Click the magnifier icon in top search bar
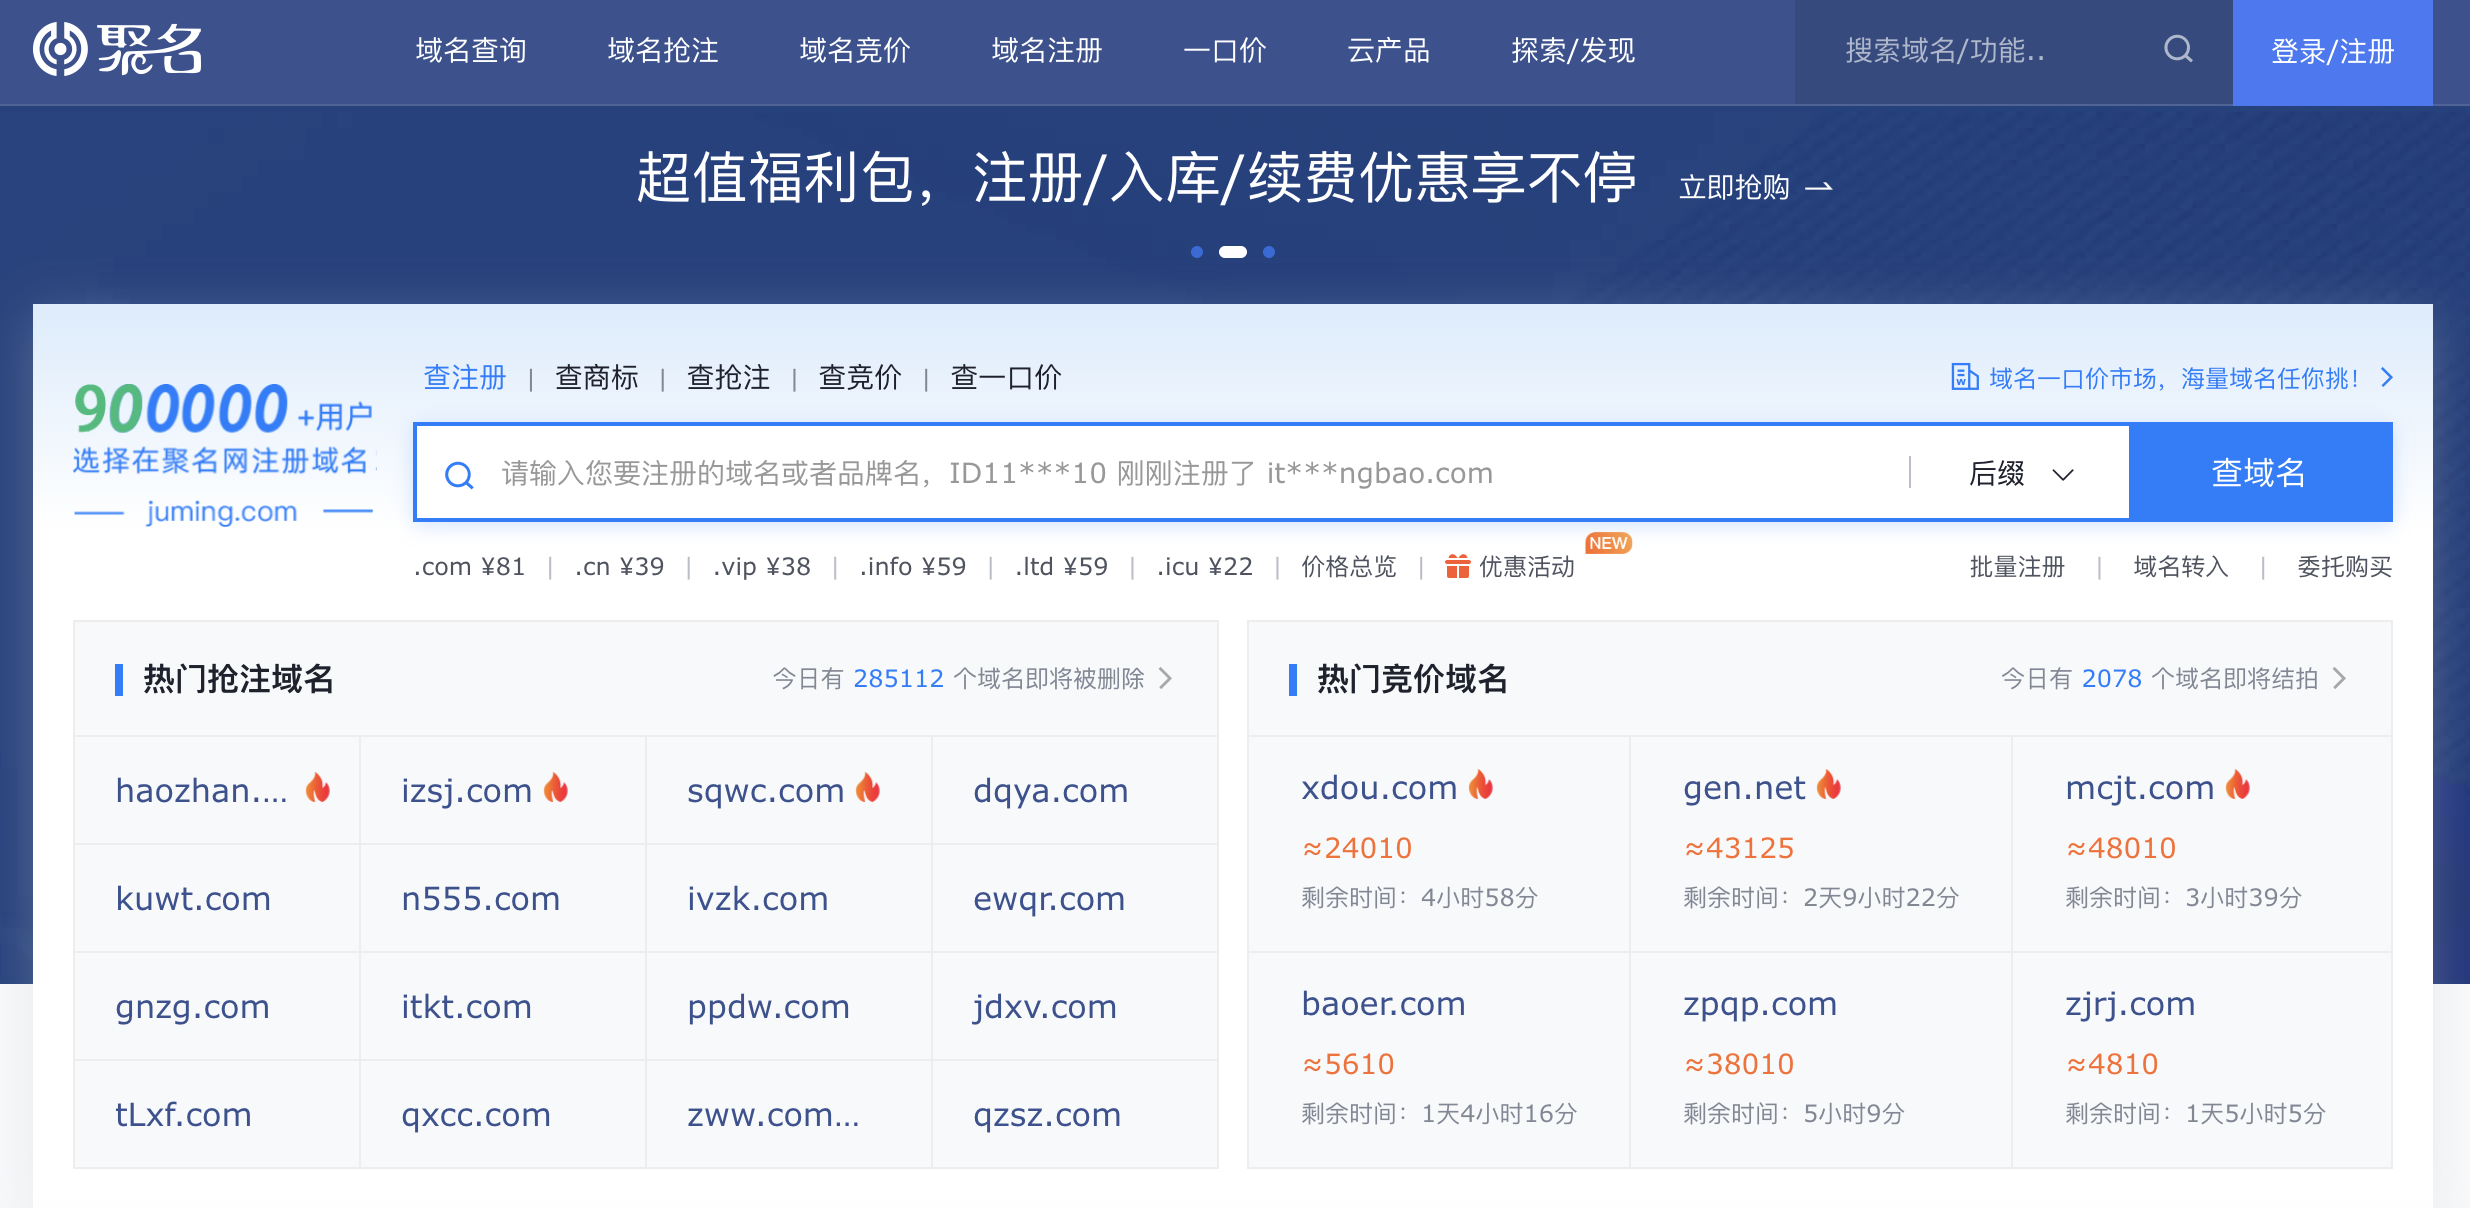This screenshot has width=2470, height=1208. tap(2178, 49)
